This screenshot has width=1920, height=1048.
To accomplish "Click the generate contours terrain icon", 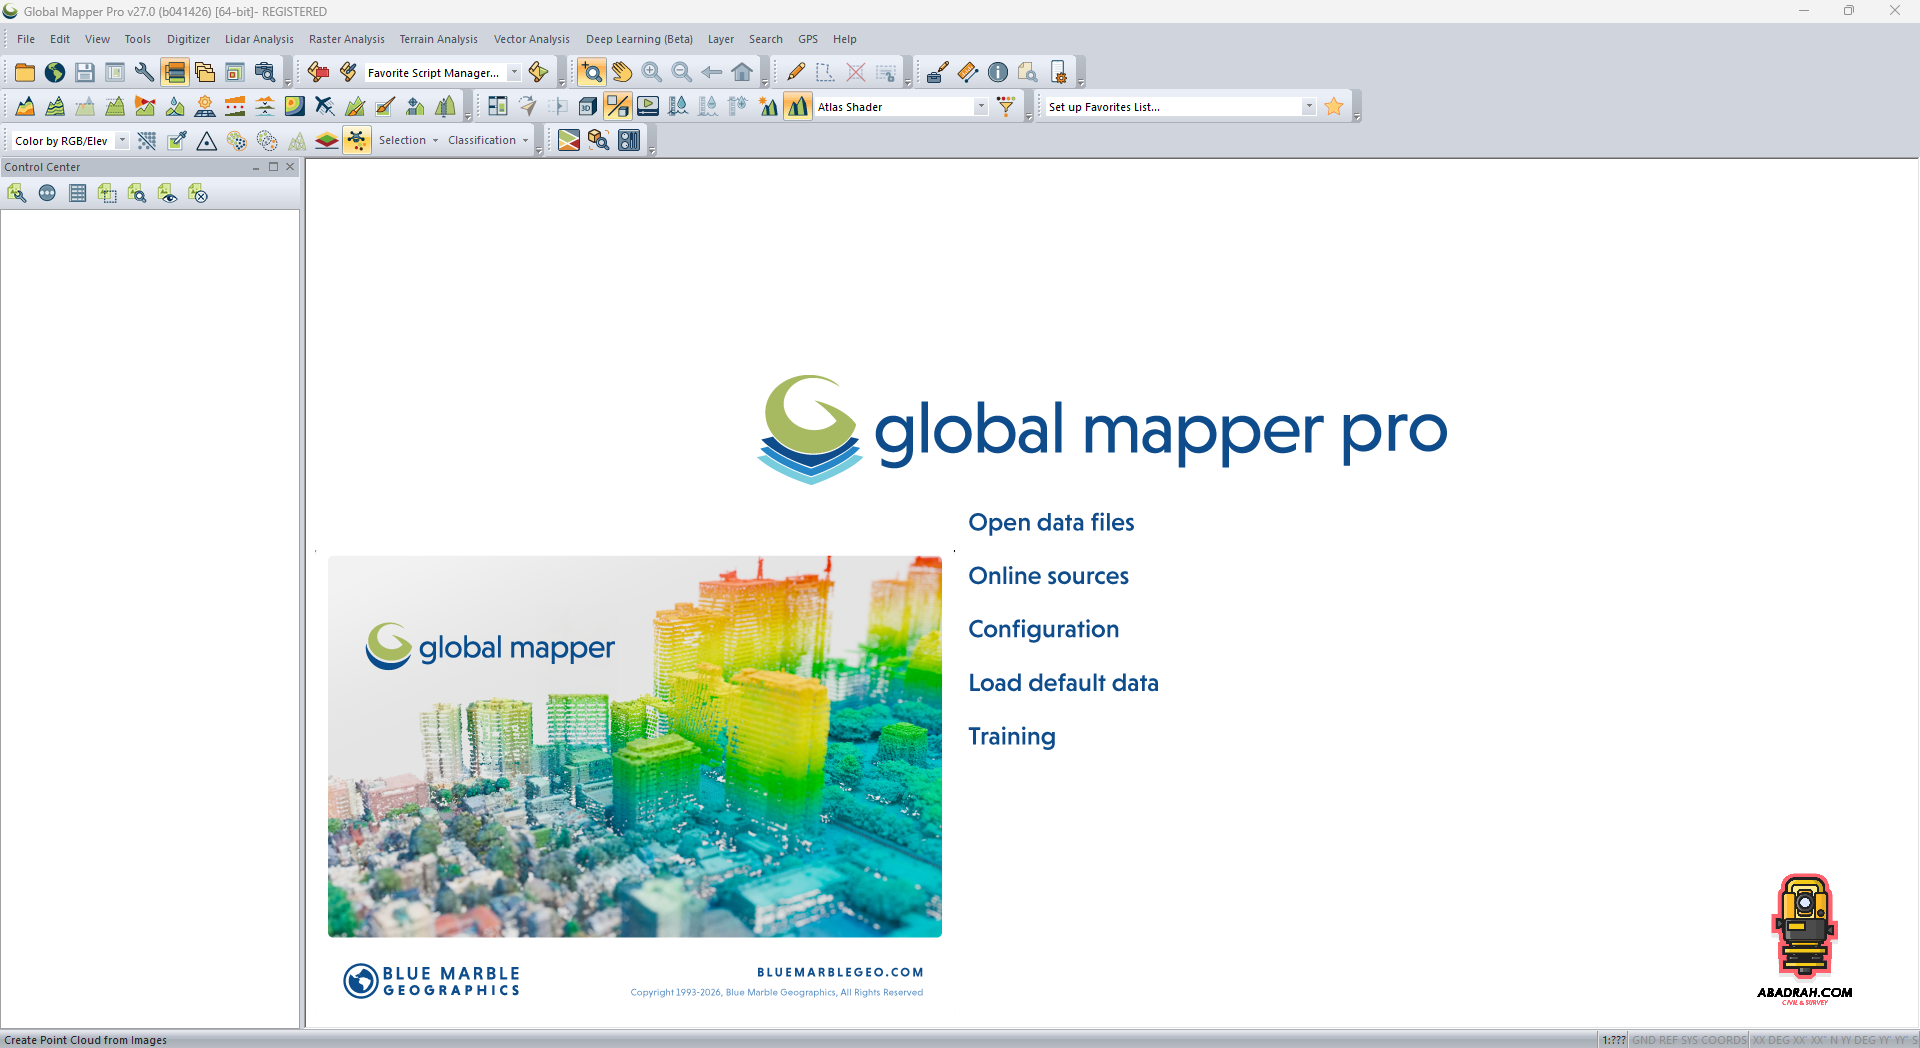I will coord(55,106).
